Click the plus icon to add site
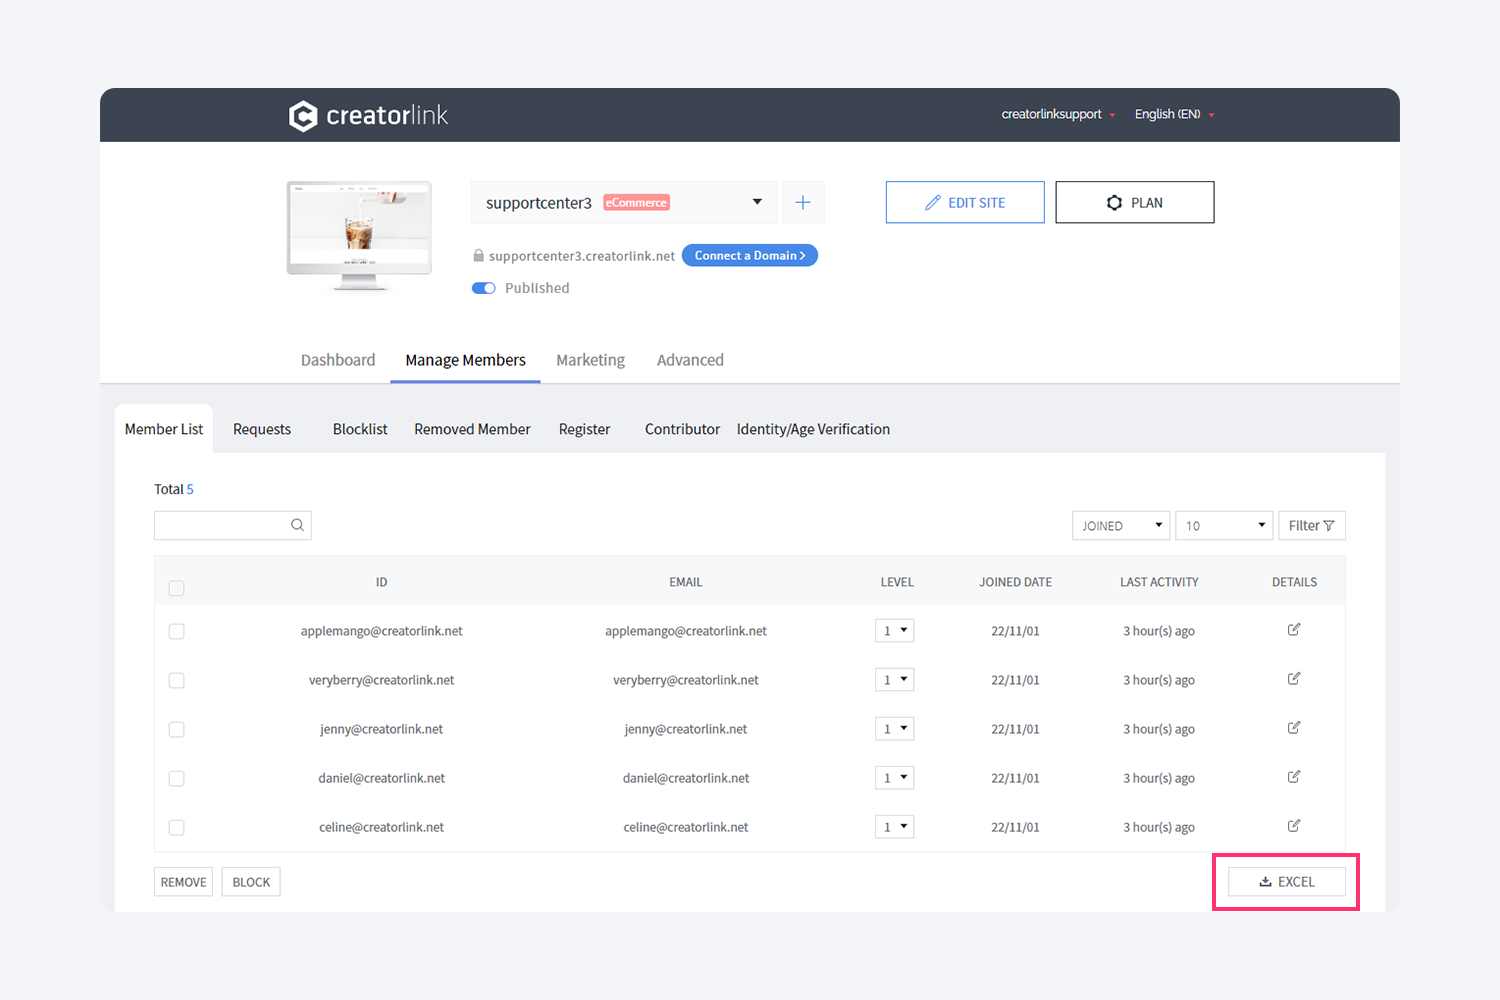Viewport: 1500px width, 1000px height. (x=803, y=203)
